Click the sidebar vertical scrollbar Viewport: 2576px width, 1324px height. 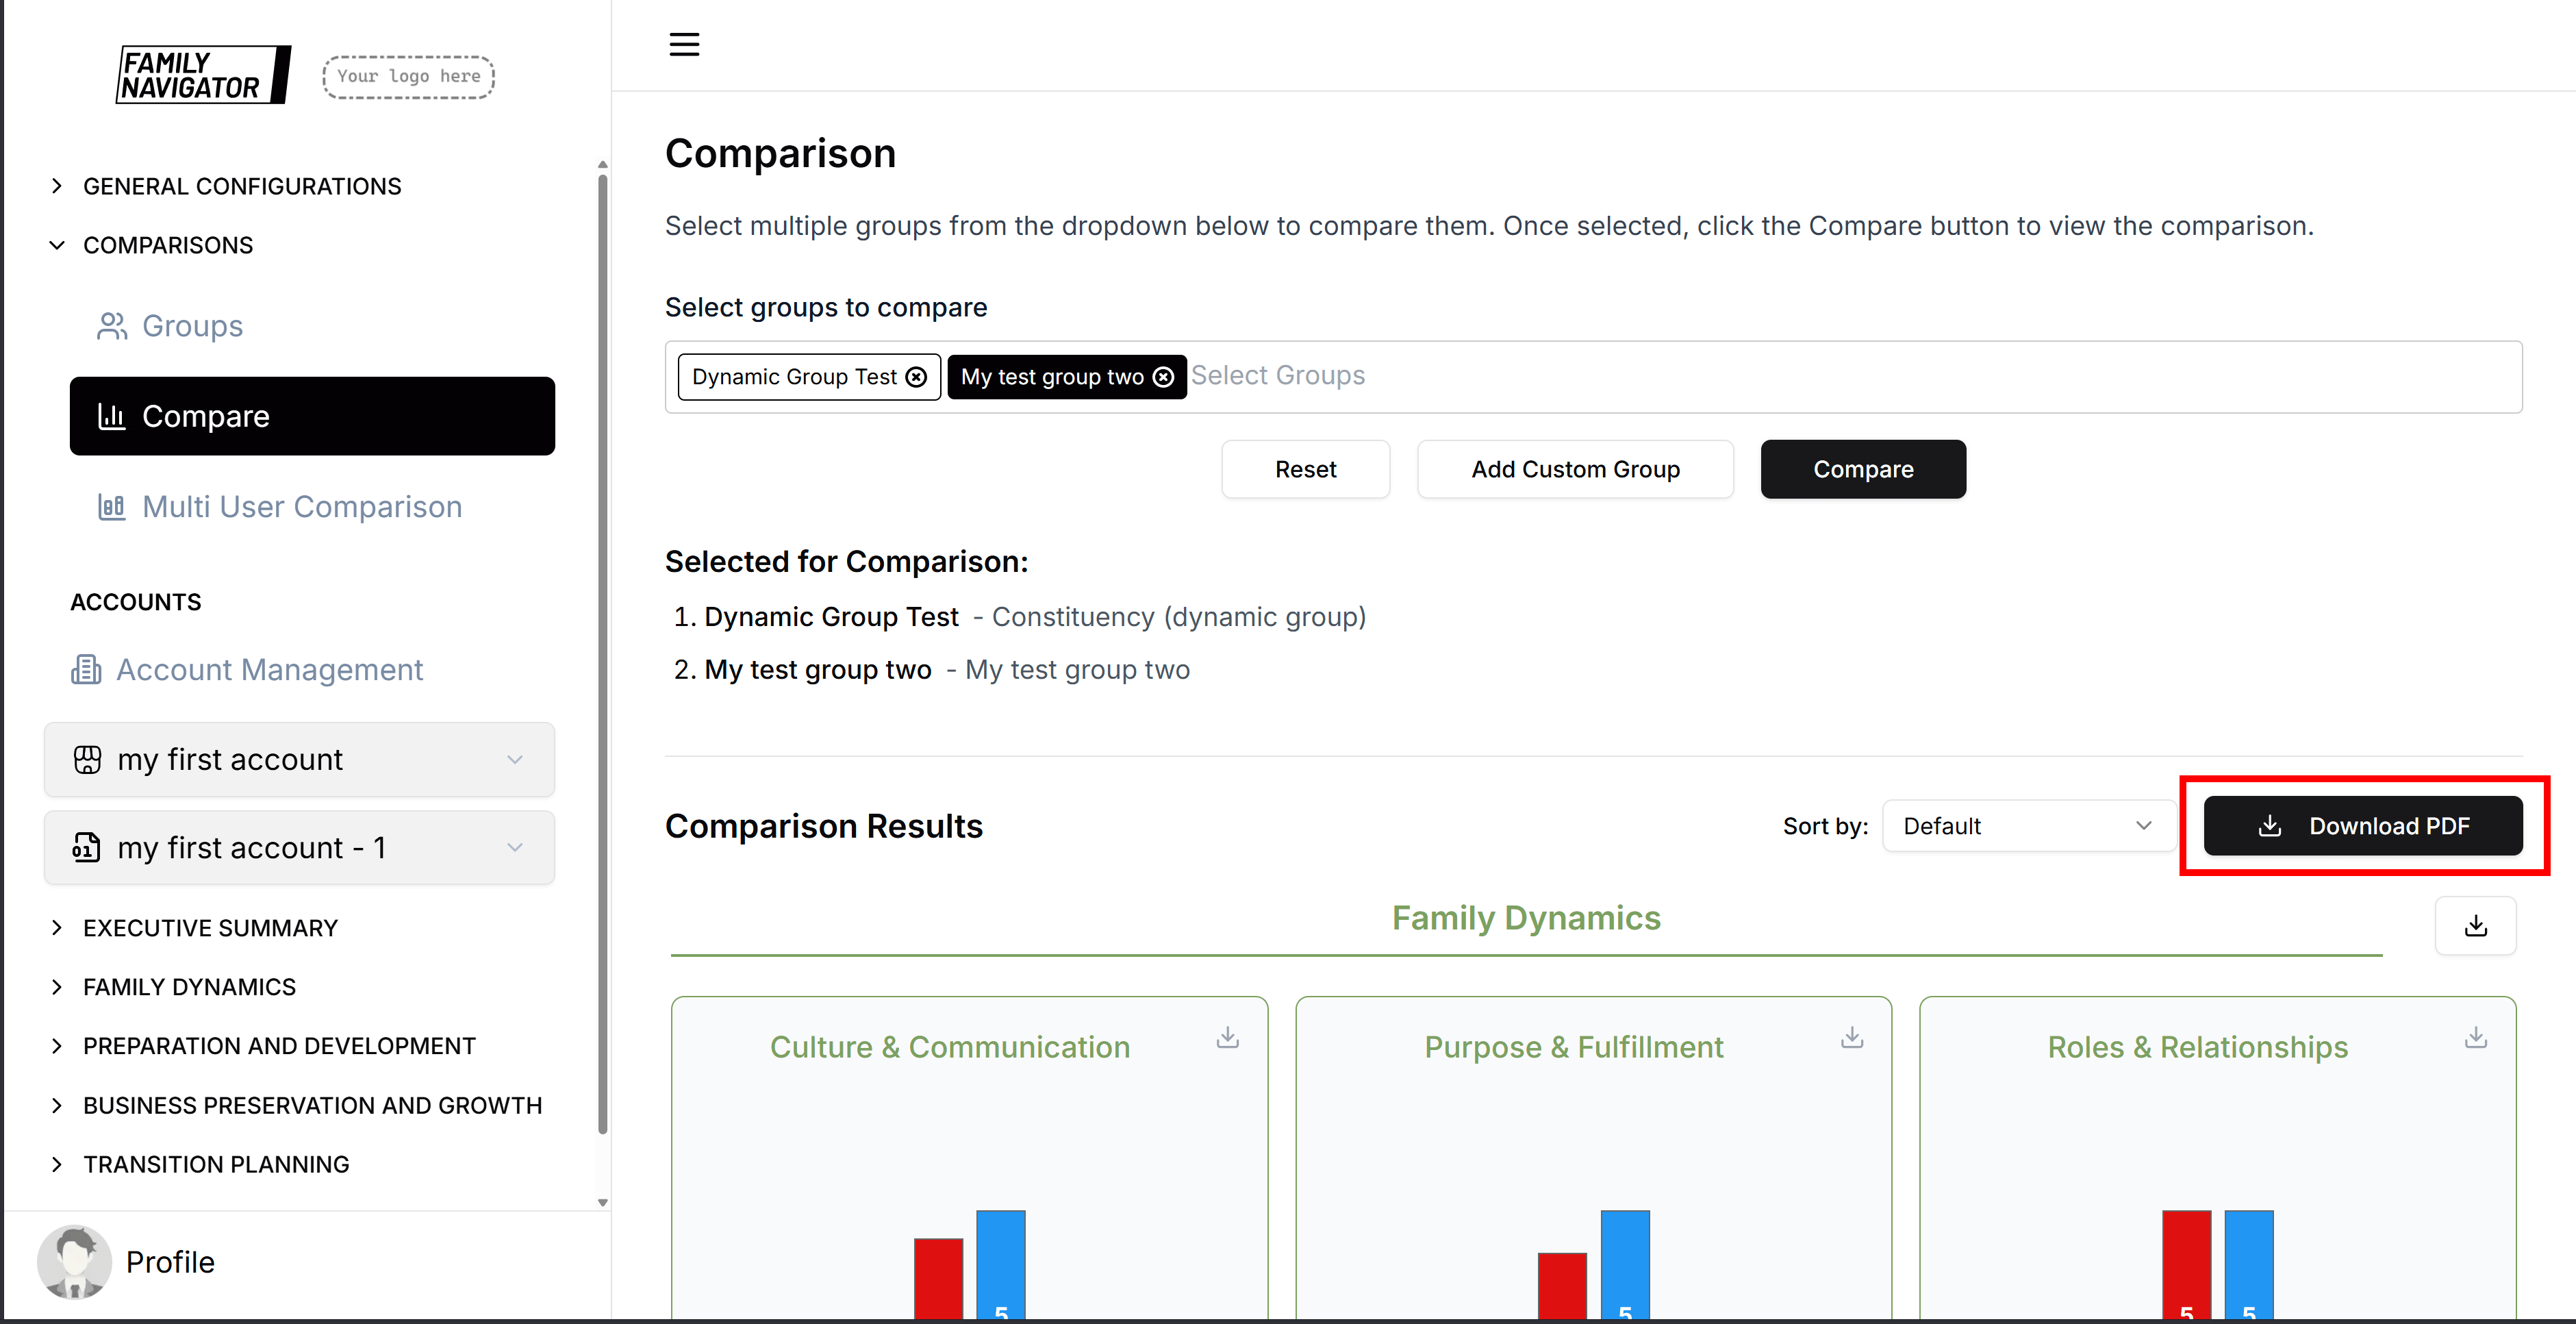coord(602,650)
